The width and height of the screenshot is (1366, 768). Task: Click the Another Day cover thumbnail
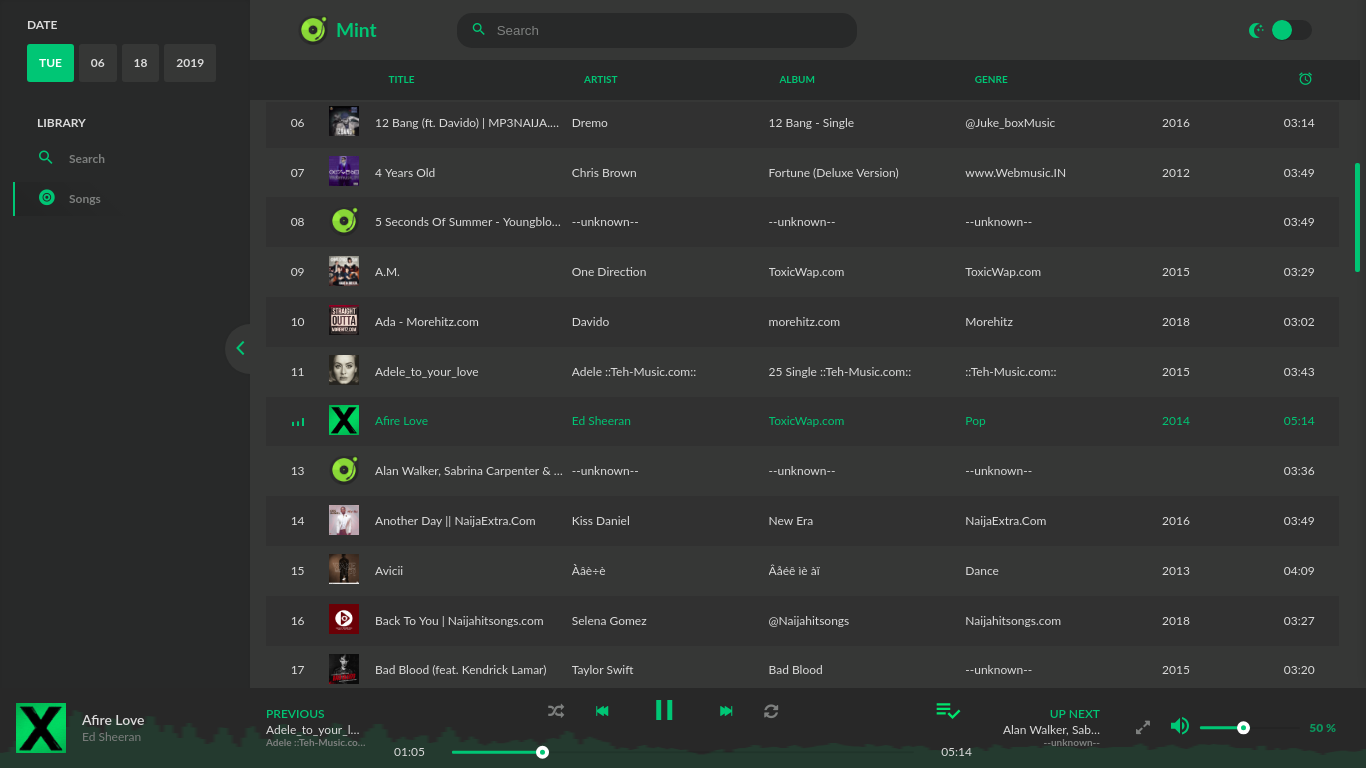coord(344,520)
